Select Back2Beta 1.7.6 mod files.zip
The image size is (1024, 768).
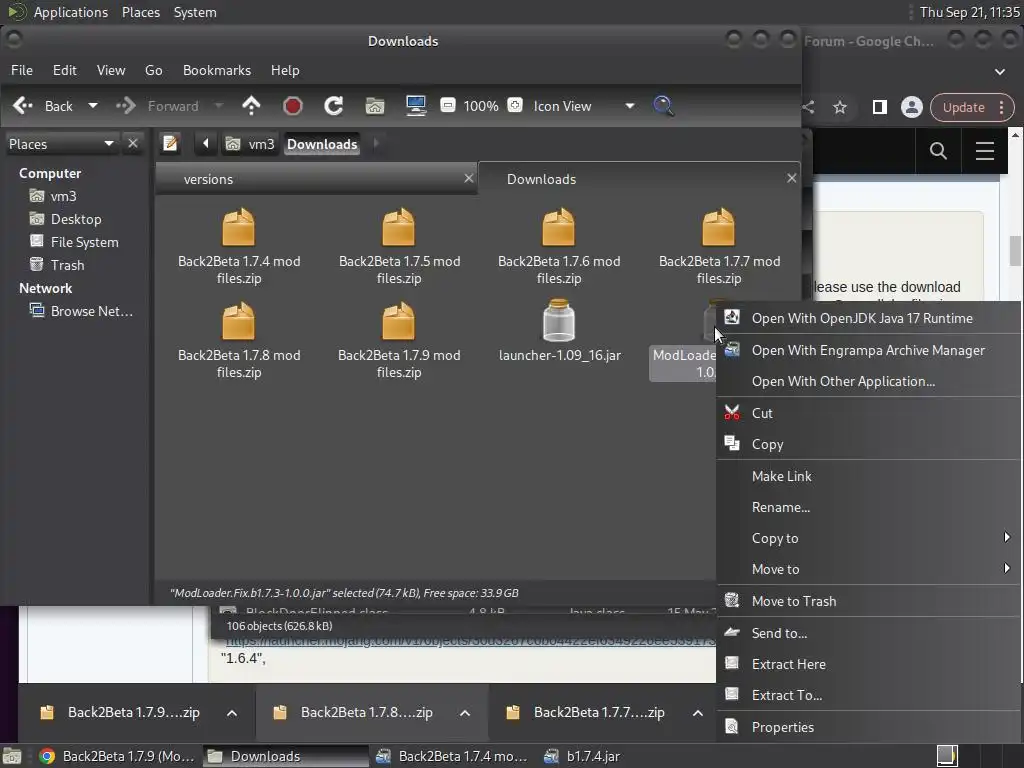pos(559,246)
